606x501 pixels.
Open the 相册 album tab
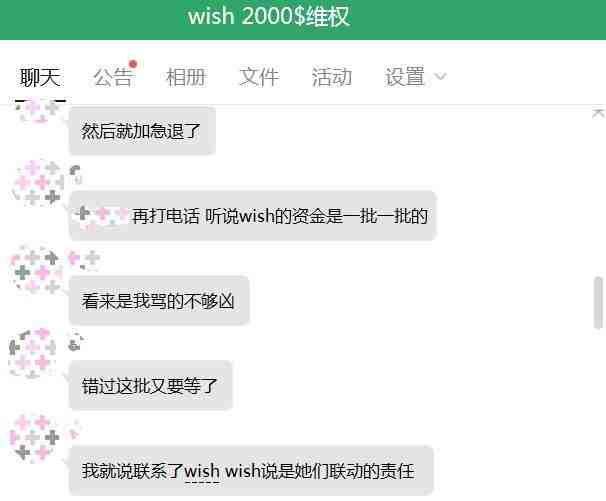186,77
